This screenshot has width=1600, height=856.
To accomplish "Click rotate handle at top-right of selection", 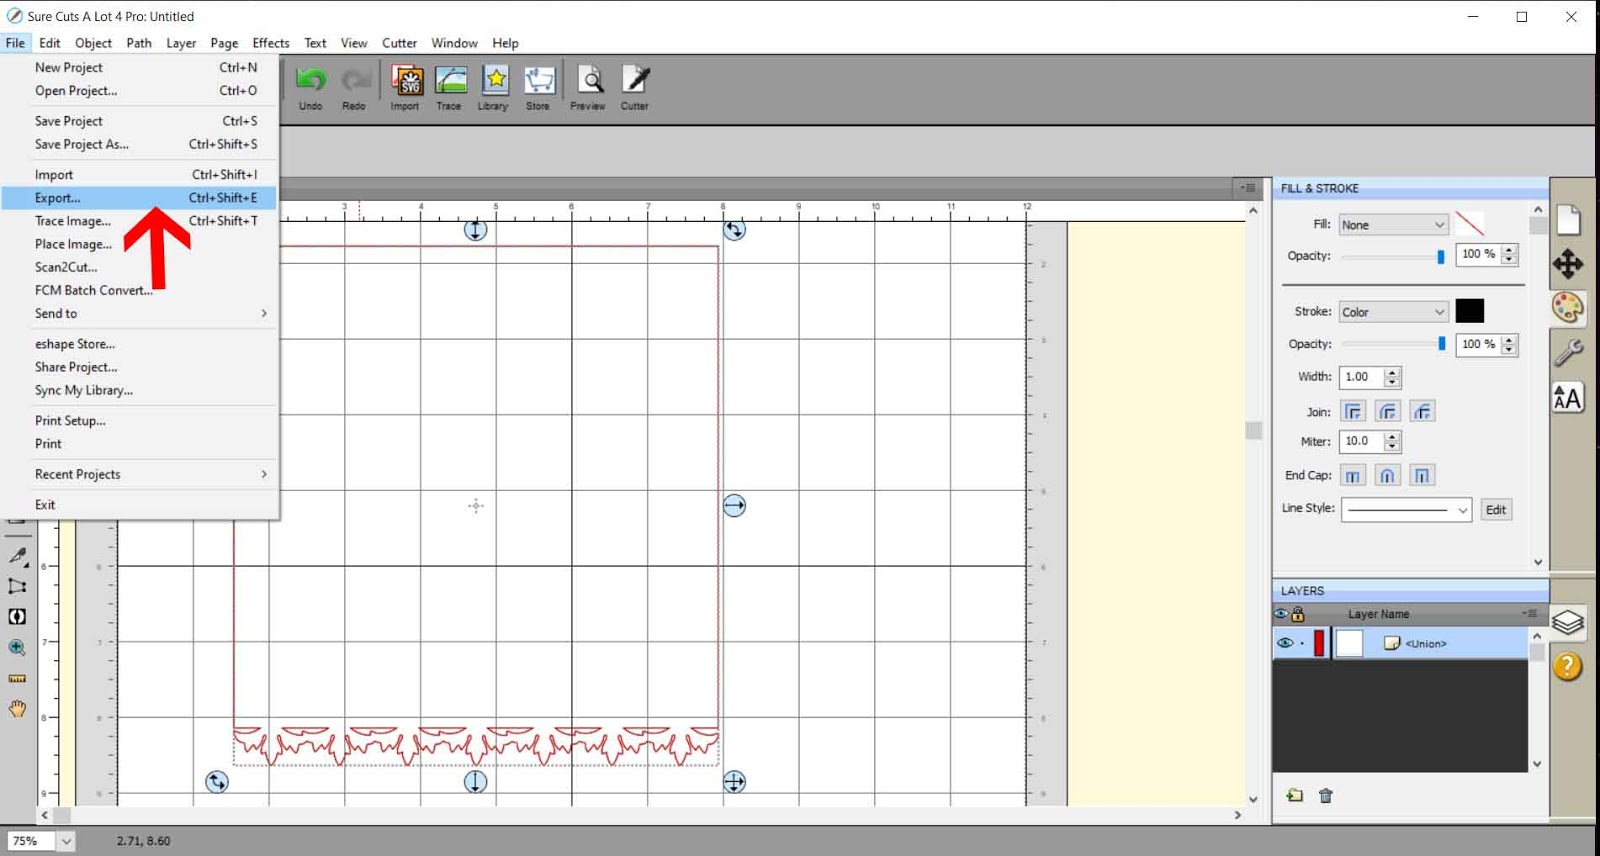I will (x=734, y=230).
